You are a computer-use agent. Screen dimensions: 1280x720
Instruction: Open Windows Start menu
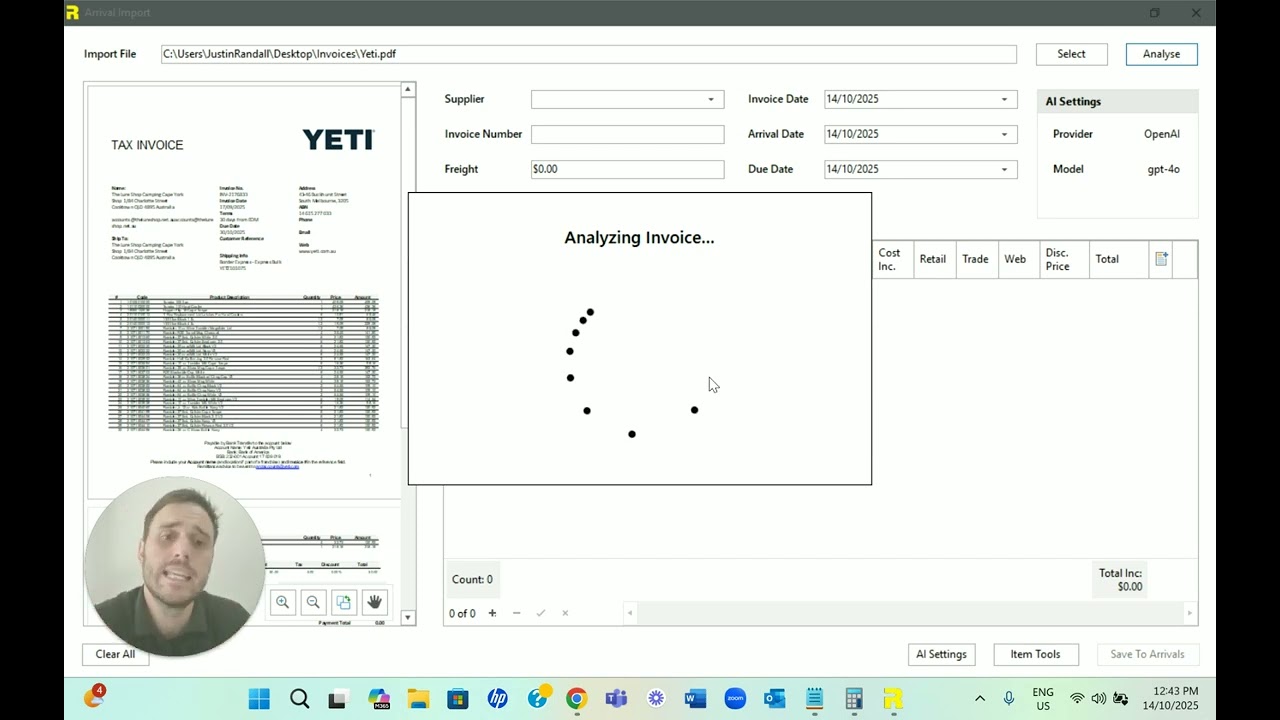pyautogui.click(x=259, y=698)
